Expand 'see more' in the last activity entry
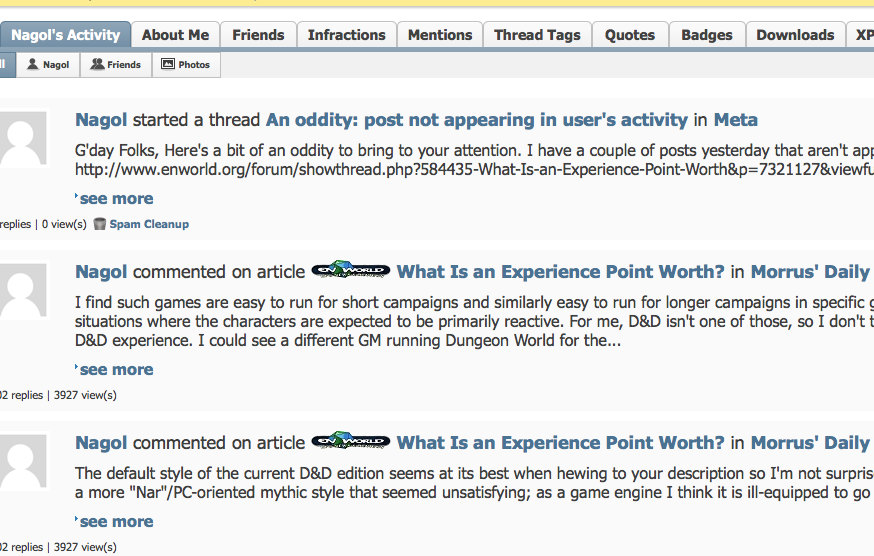The height and width of the screenshot is (556, 874). click(116, 521)
